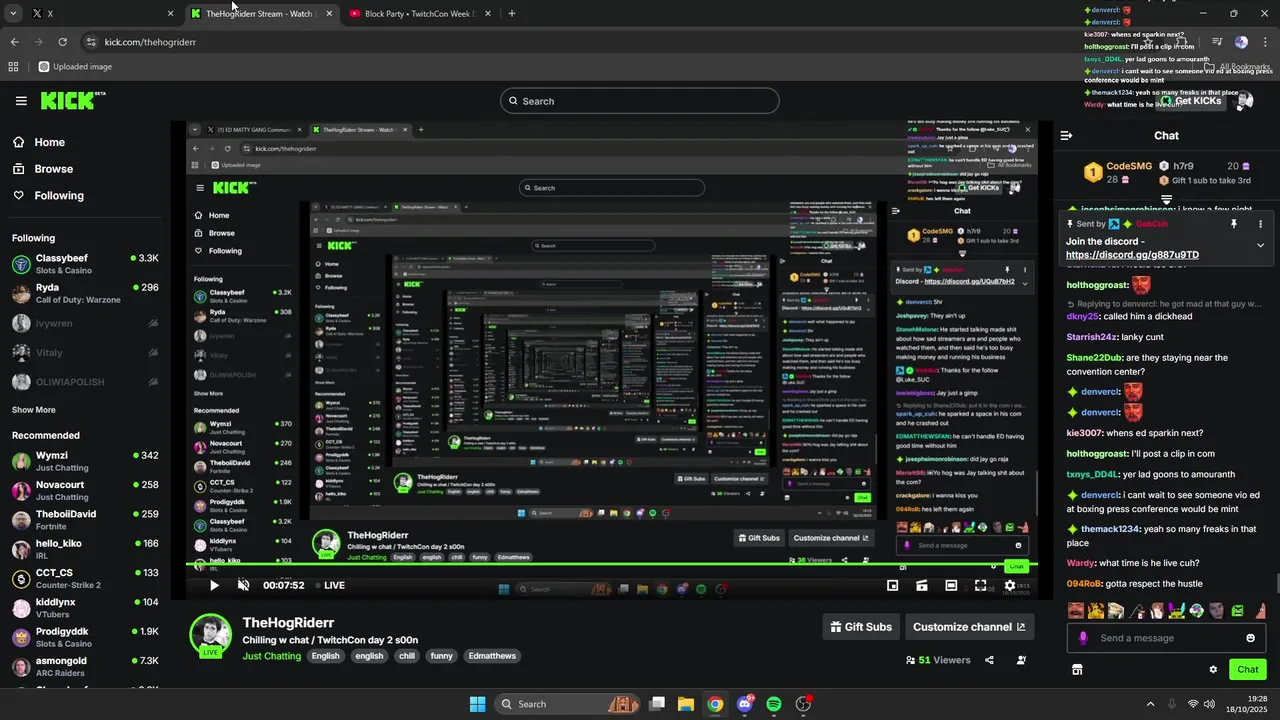The image size is (1280, 720).
Task: Open asmongold in Recommended channels
Action: coord(85,666)
